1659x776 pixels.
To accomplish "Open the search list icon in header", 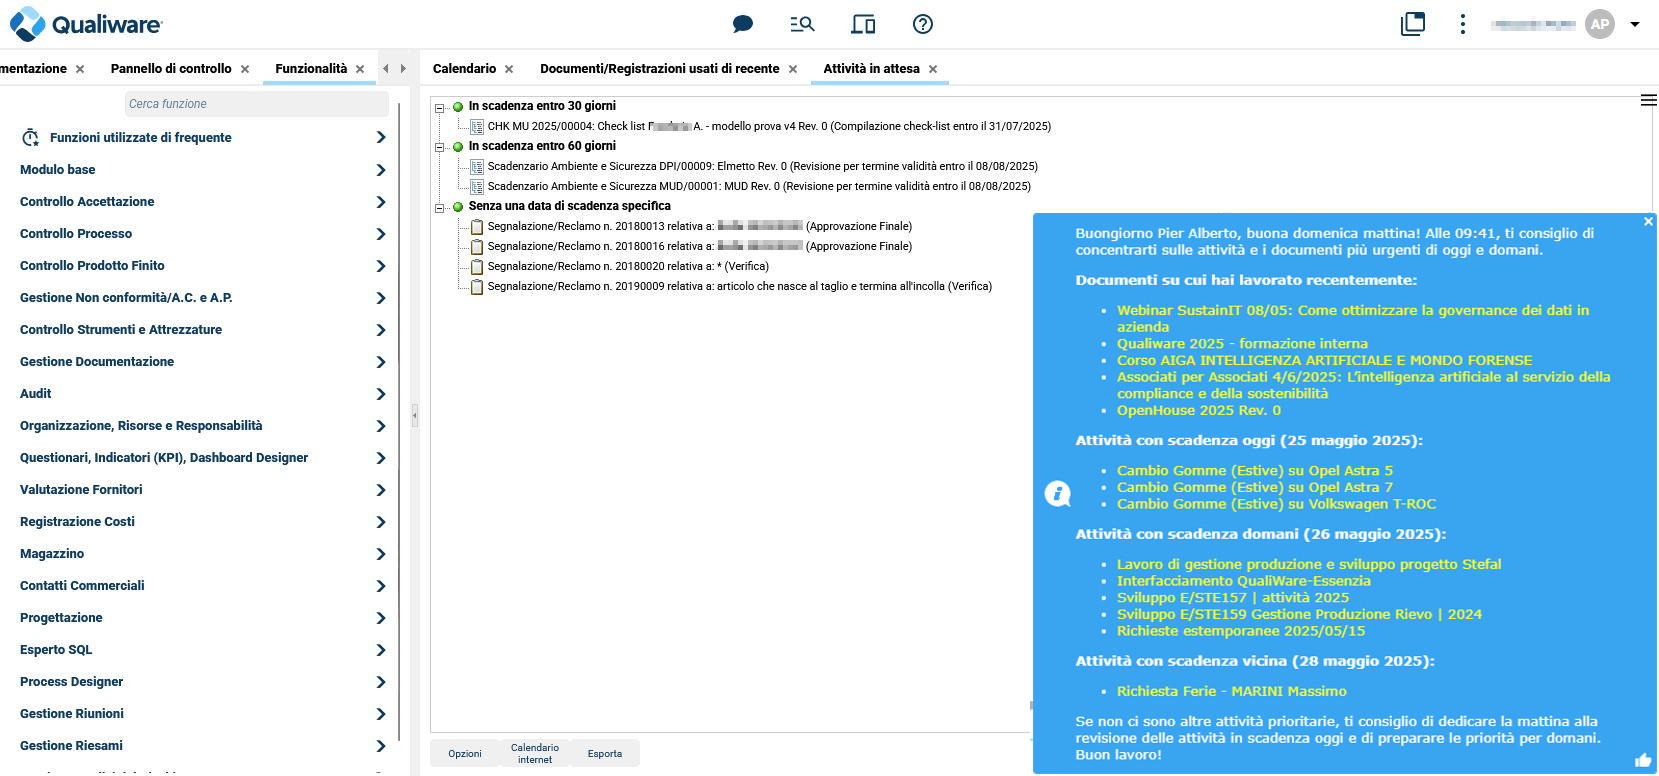I will tap(802, 24).
